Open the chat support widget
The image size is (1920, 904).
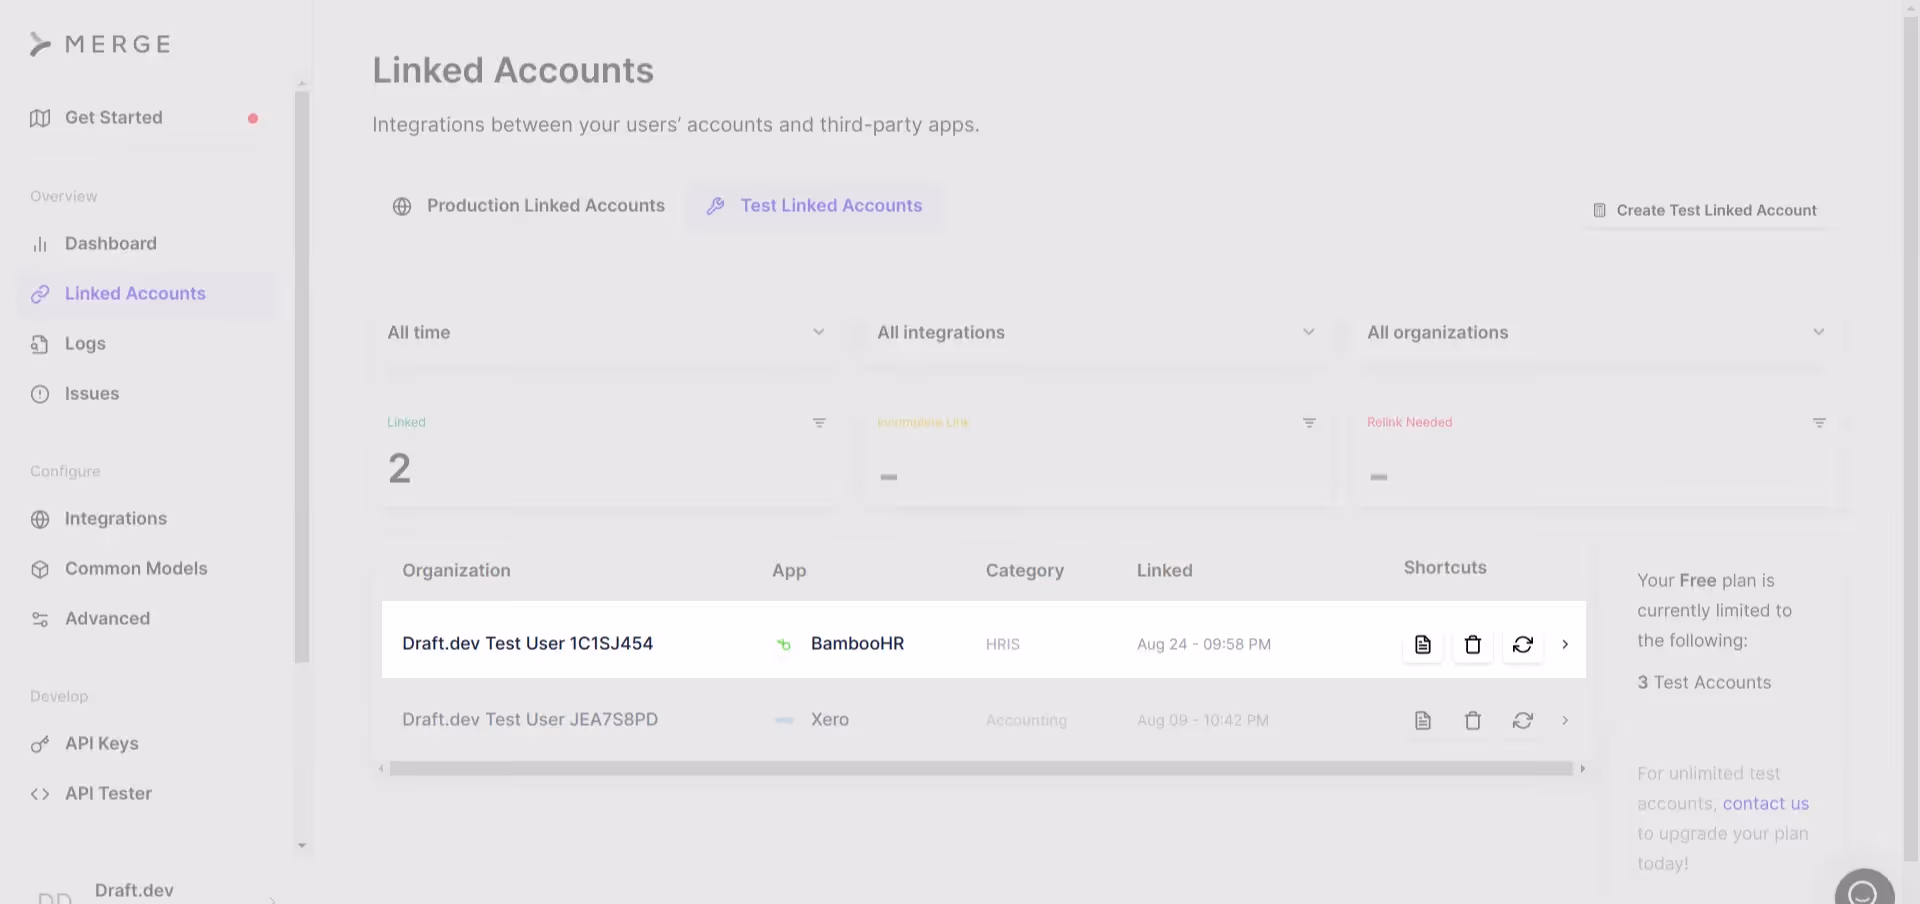coord(1864,890)
